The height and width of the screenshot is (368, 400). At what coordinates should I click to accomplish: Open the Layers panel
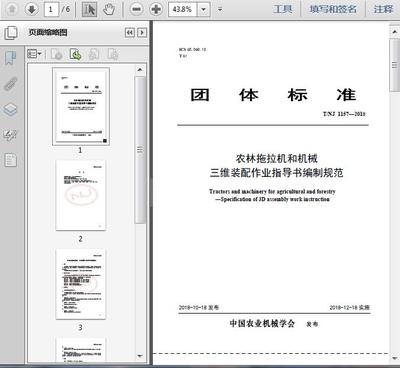[10, 109]
